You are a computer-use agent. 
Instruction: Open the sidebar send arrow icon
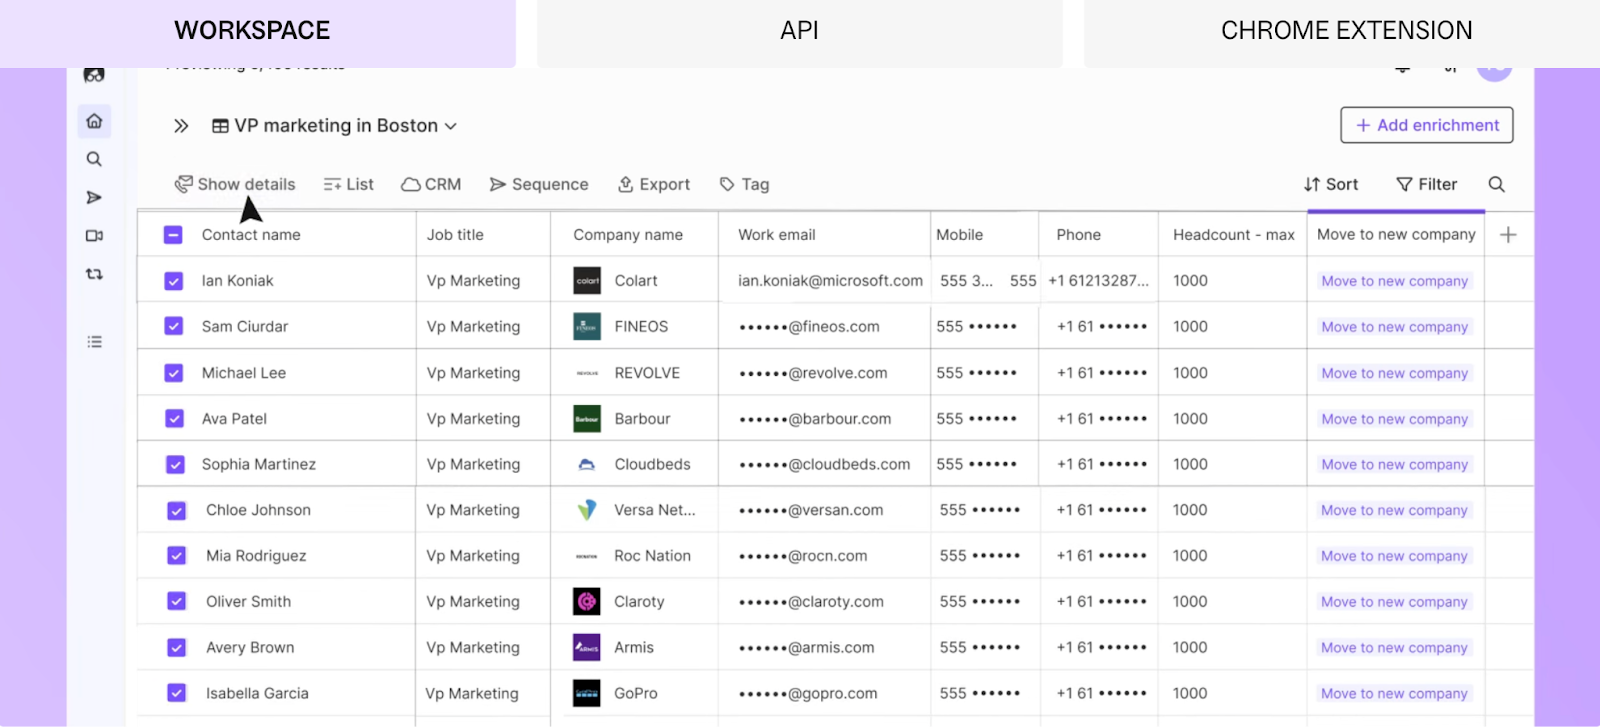click(x=94, y=197)
